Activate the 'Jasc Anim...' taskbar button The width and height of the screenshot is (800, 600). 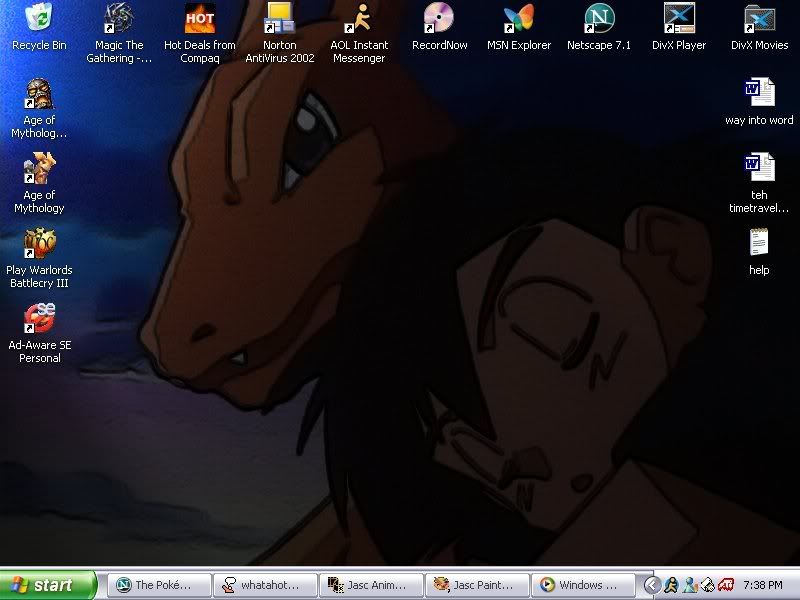[x=372, y=585]
